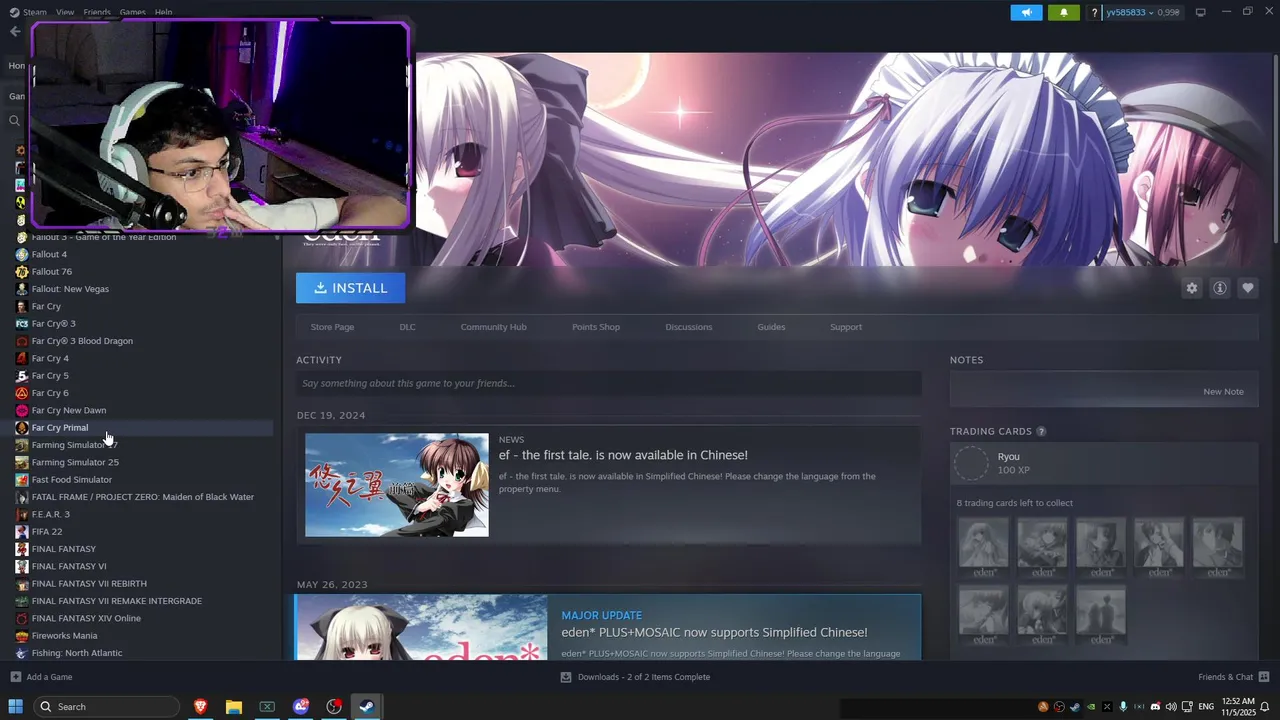The height and width of the screenshot is (720, 1280).
Task: Open the Games menu
Action: pyautogui.click(x=133, y=12)
